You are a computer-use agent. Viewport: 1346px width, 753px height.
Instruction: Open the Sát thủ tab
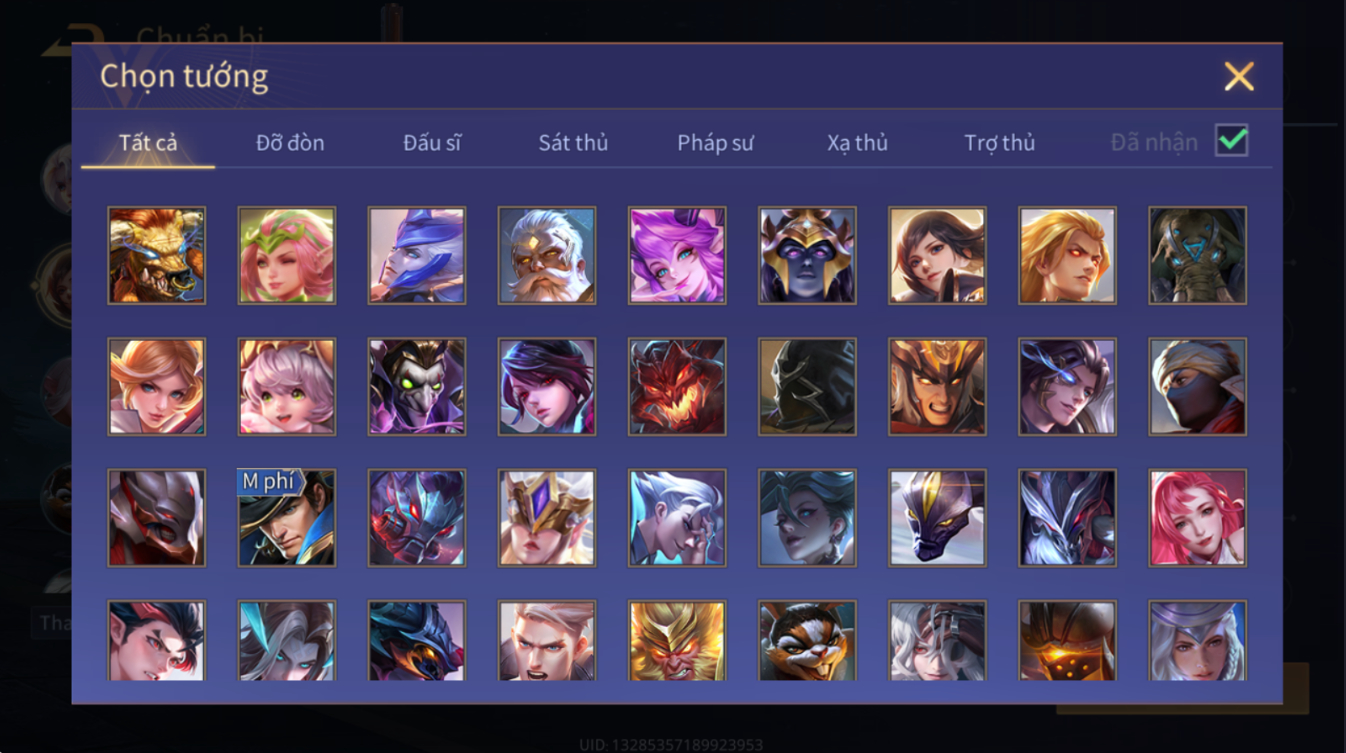pyautogui.click(x=573, y=143)
